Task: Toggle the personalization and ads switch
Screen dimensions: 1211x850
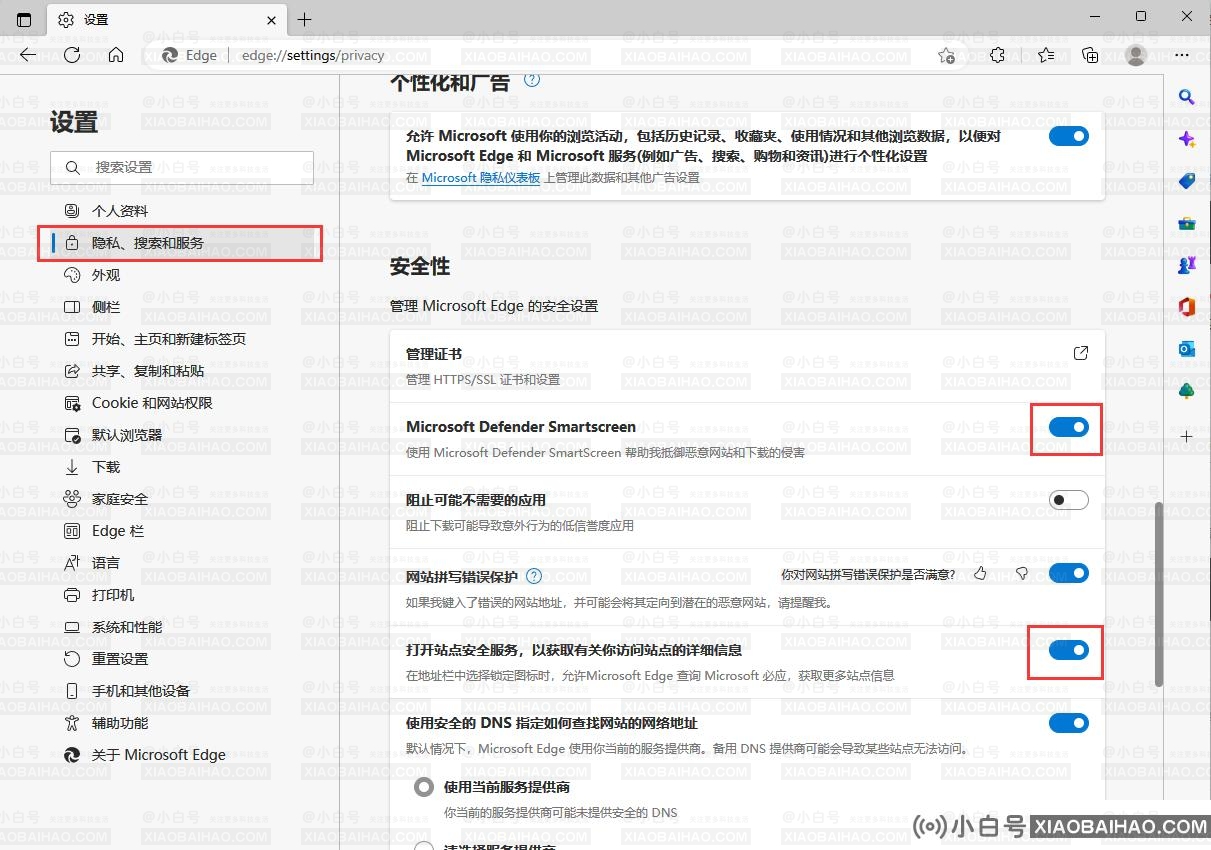Action: [1068, 136]
